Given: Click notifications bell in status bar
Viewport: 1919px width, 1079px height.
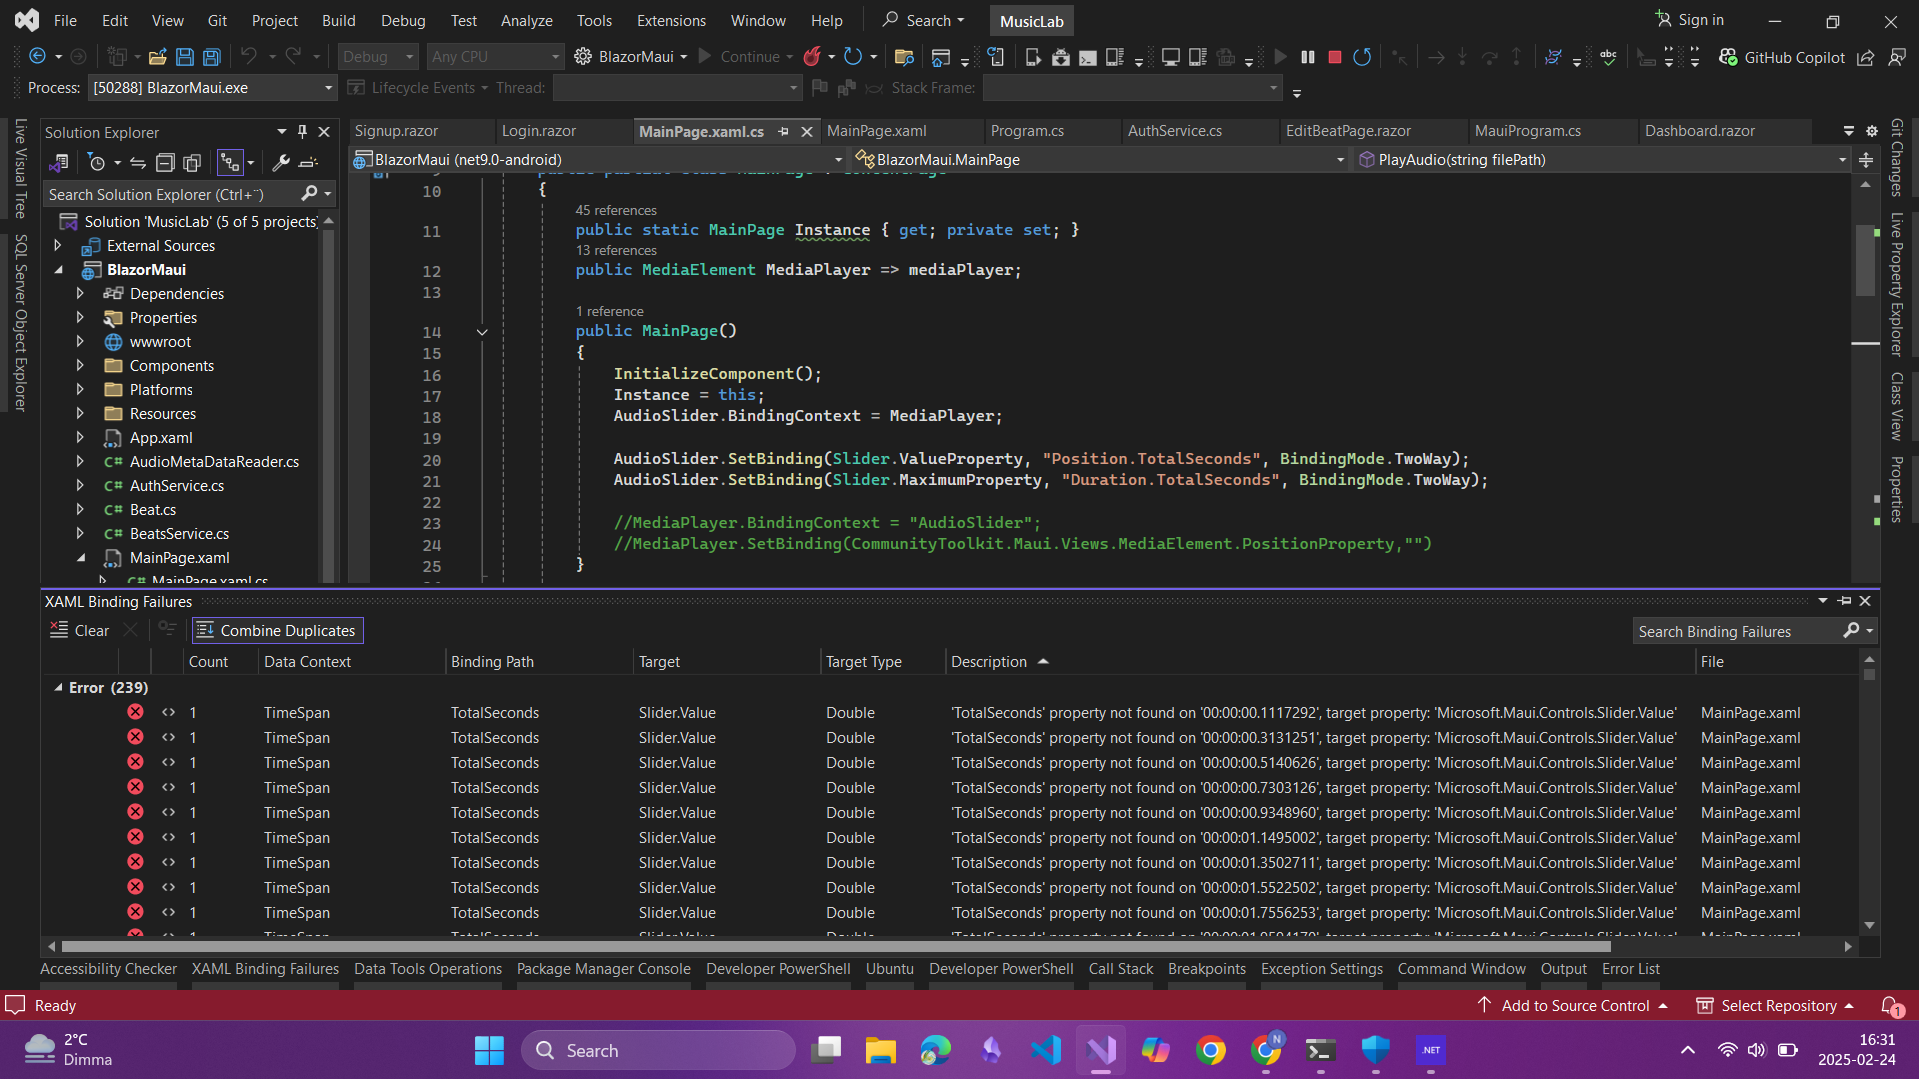Looking at the screenshot, I should pos(1890,1006).
